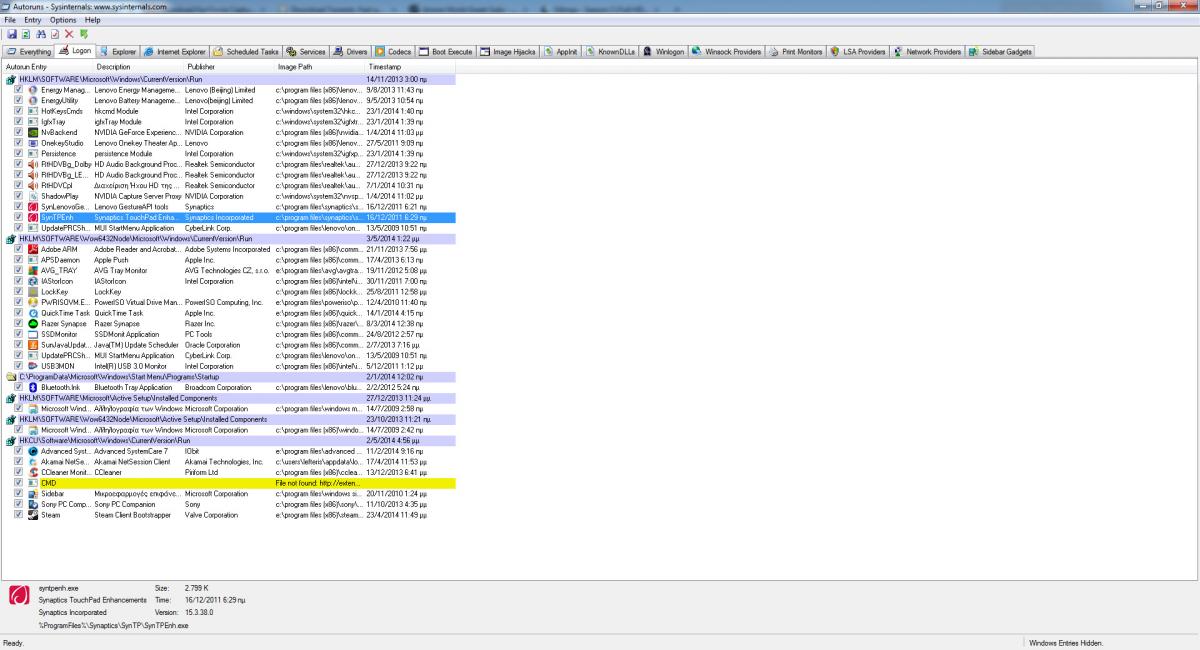Screen dimensions: 1200x650
Task: Click the Steam entry icon
Action: pos(33,515)
